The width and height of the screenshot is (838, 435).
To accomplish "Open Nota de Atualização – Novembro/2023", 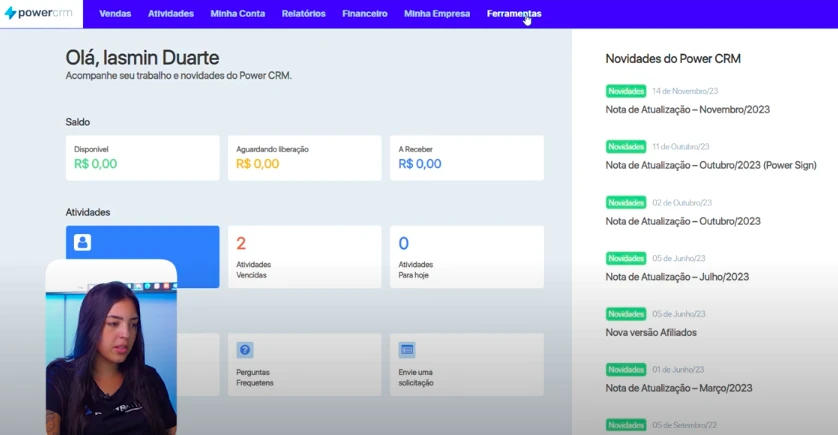I will point(687,110).
